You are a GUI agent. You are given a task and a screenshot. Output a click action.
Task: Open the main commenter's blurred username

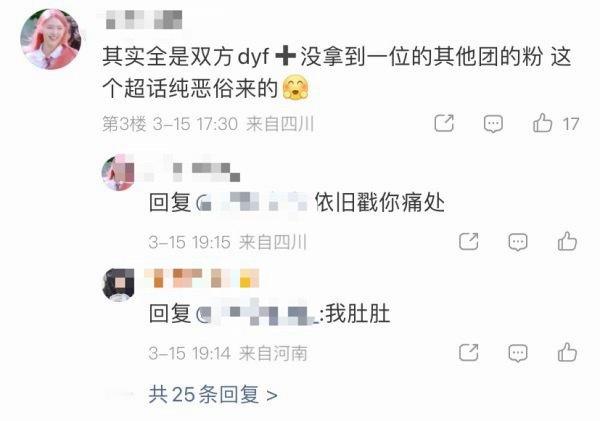point(143,20)
